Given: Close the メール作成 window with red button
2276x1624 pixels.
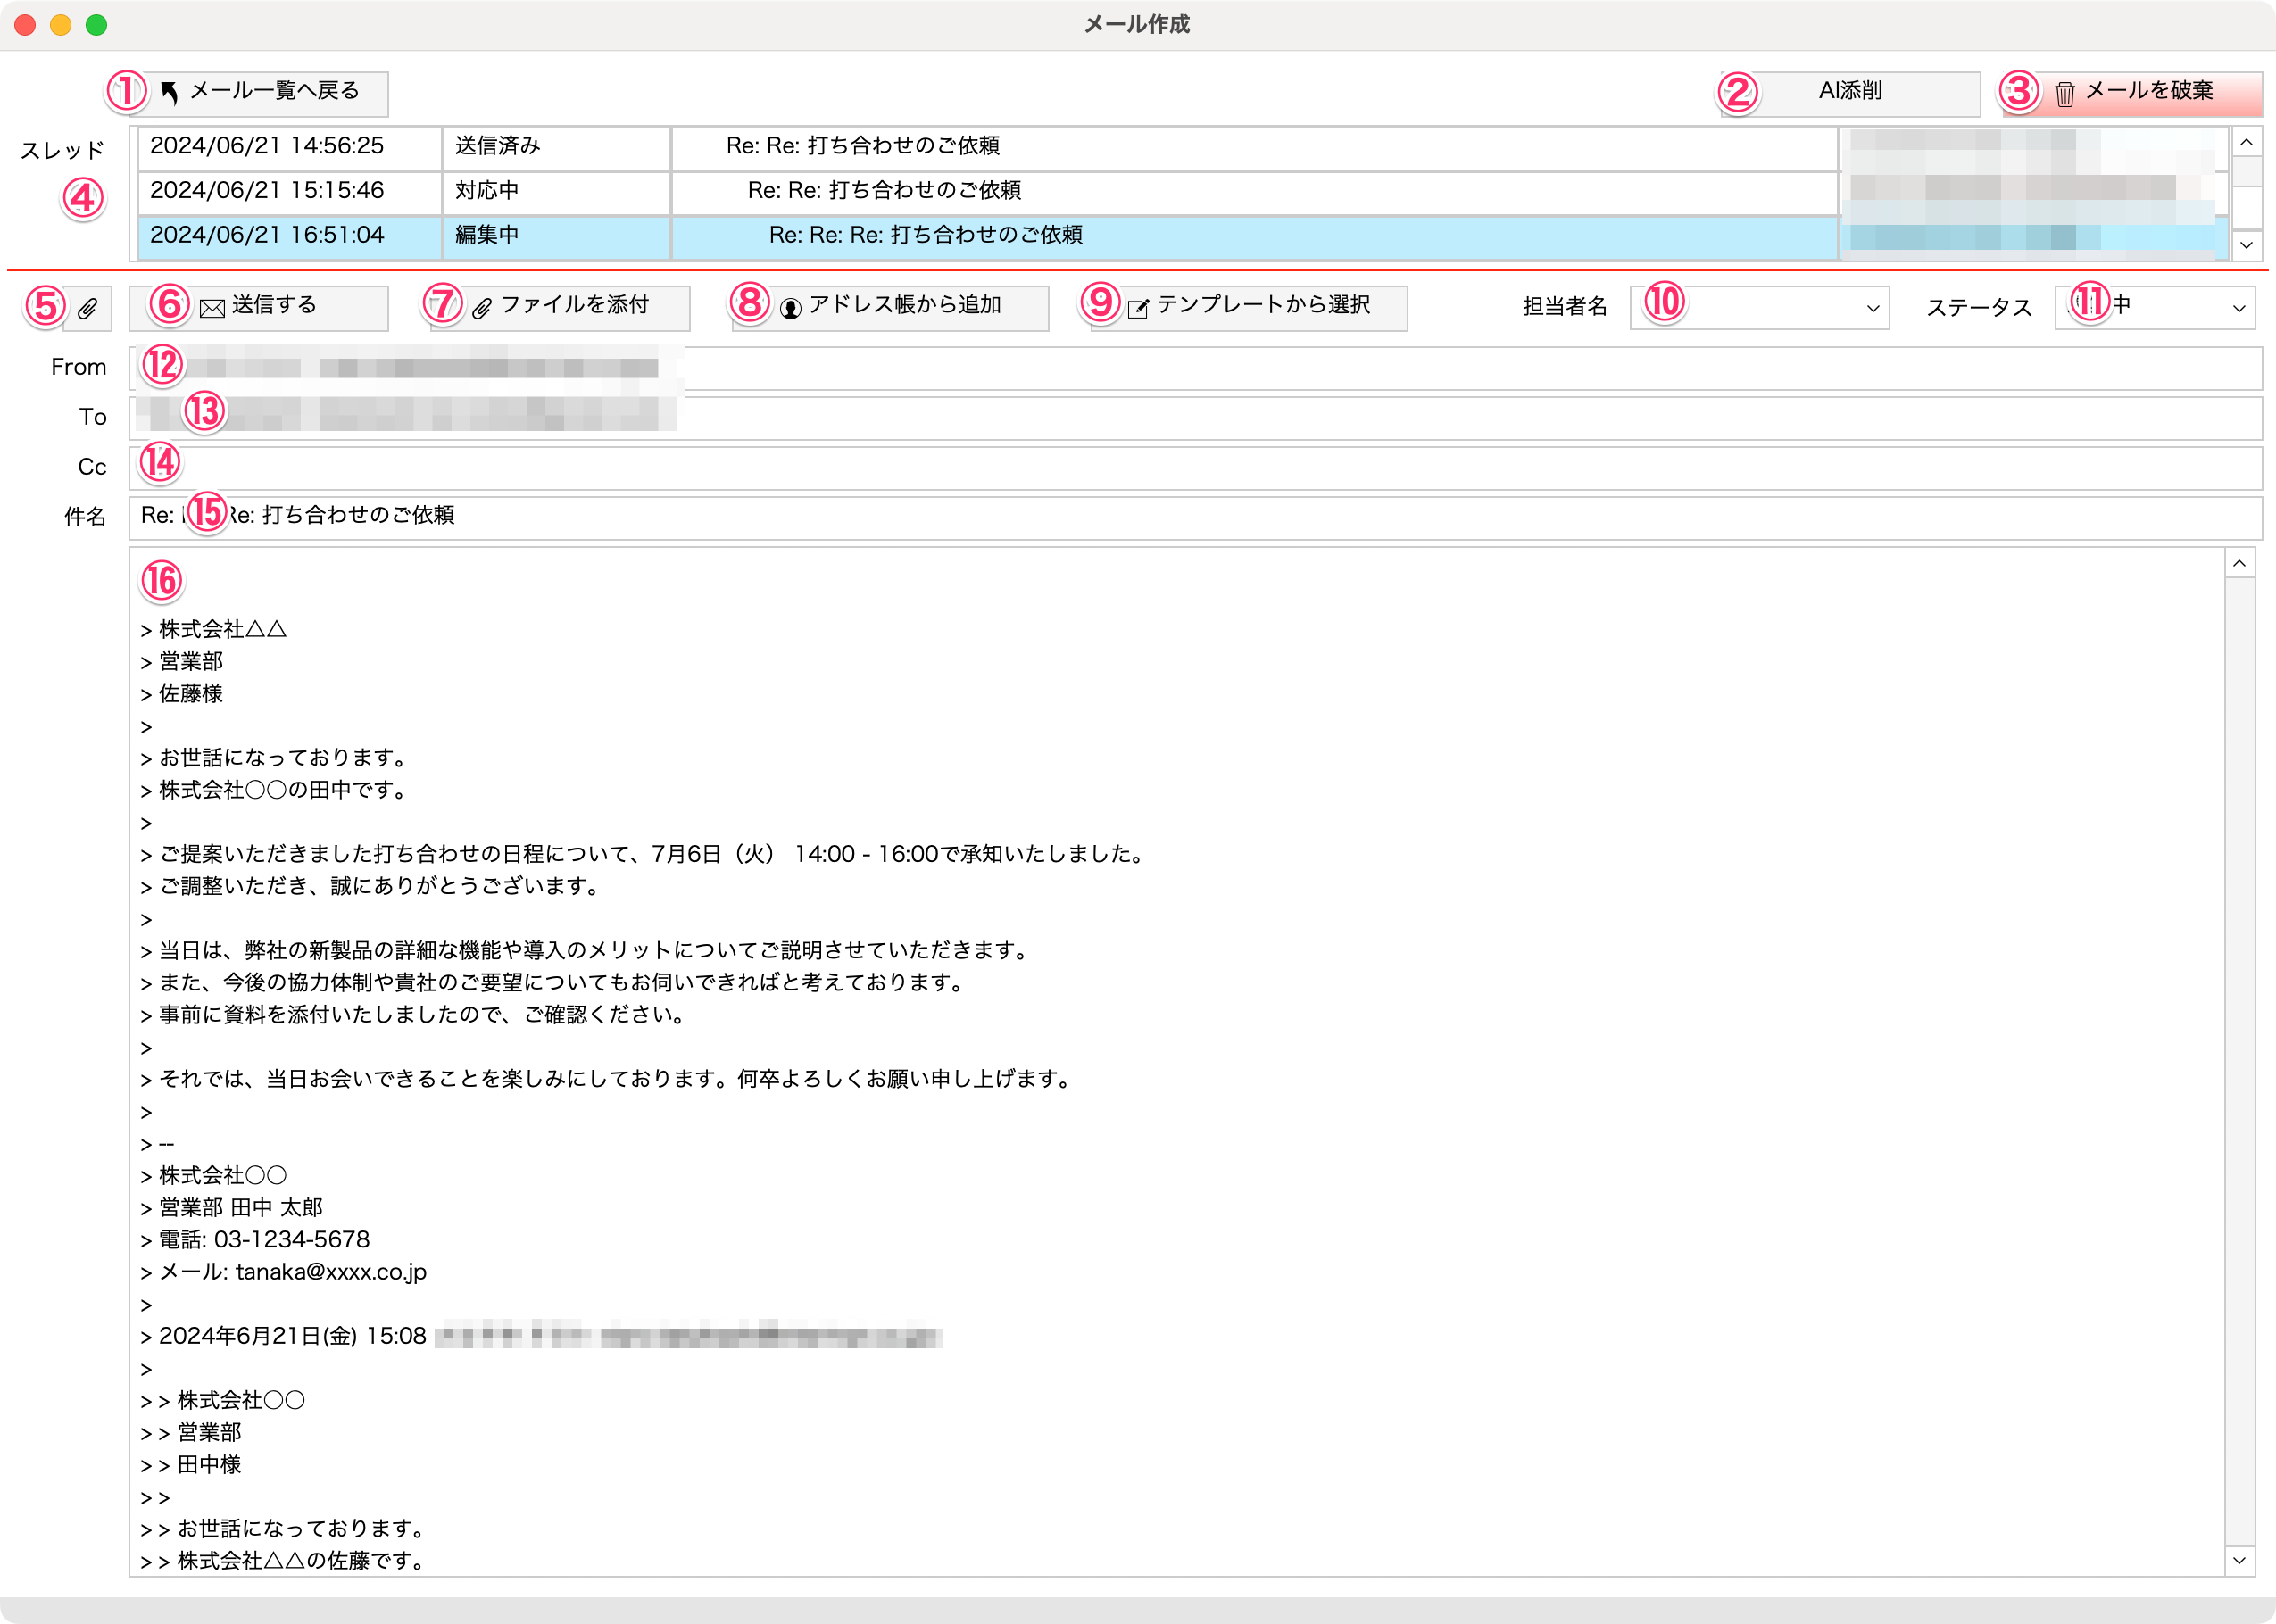Looking at the screenshot, I should coord(25,25).
